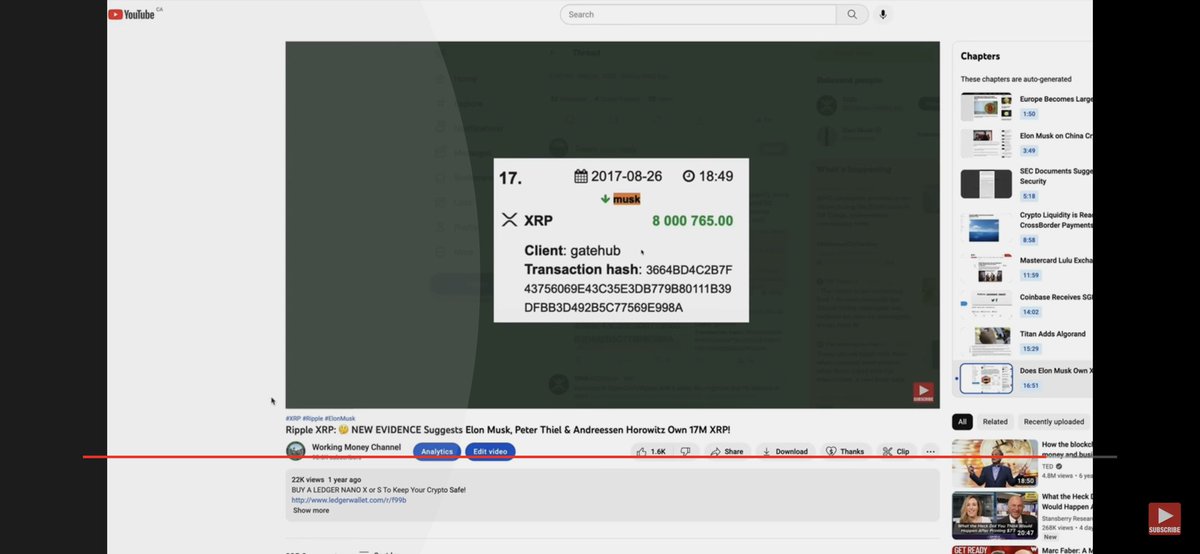Open Titan Adds Algorand chapter thumbnail
The width and height of the screenshot is (1200, 554).
click(986, 342)
